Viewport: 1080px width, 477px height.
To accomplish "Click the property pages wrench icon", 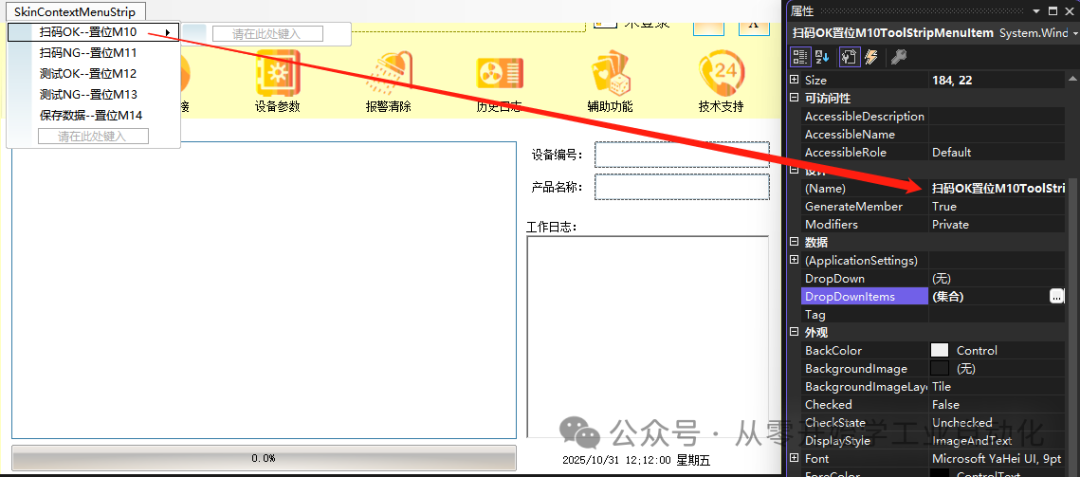I will coord(898,56).
